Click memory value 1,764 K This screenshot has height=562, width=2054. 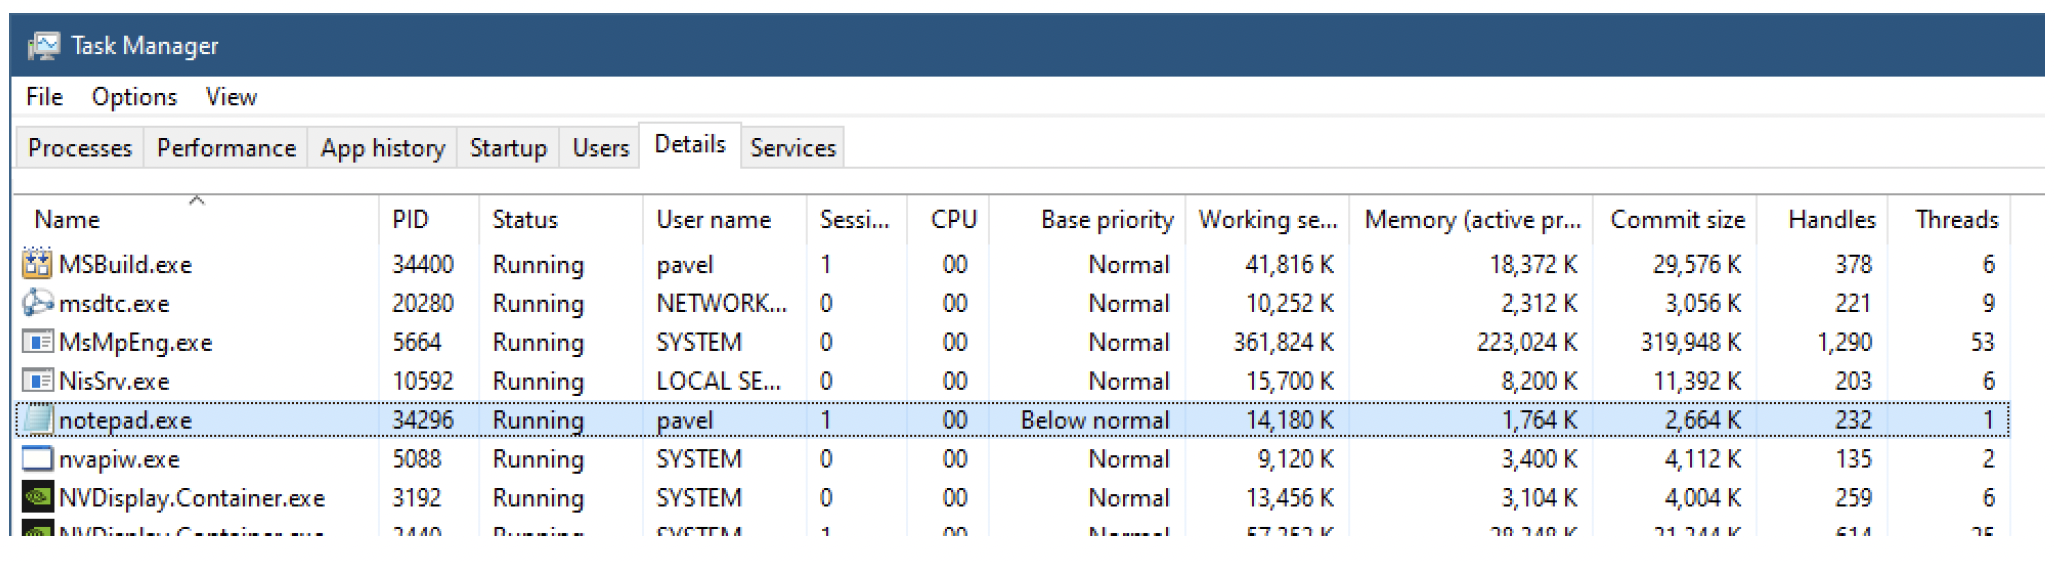1539,421
